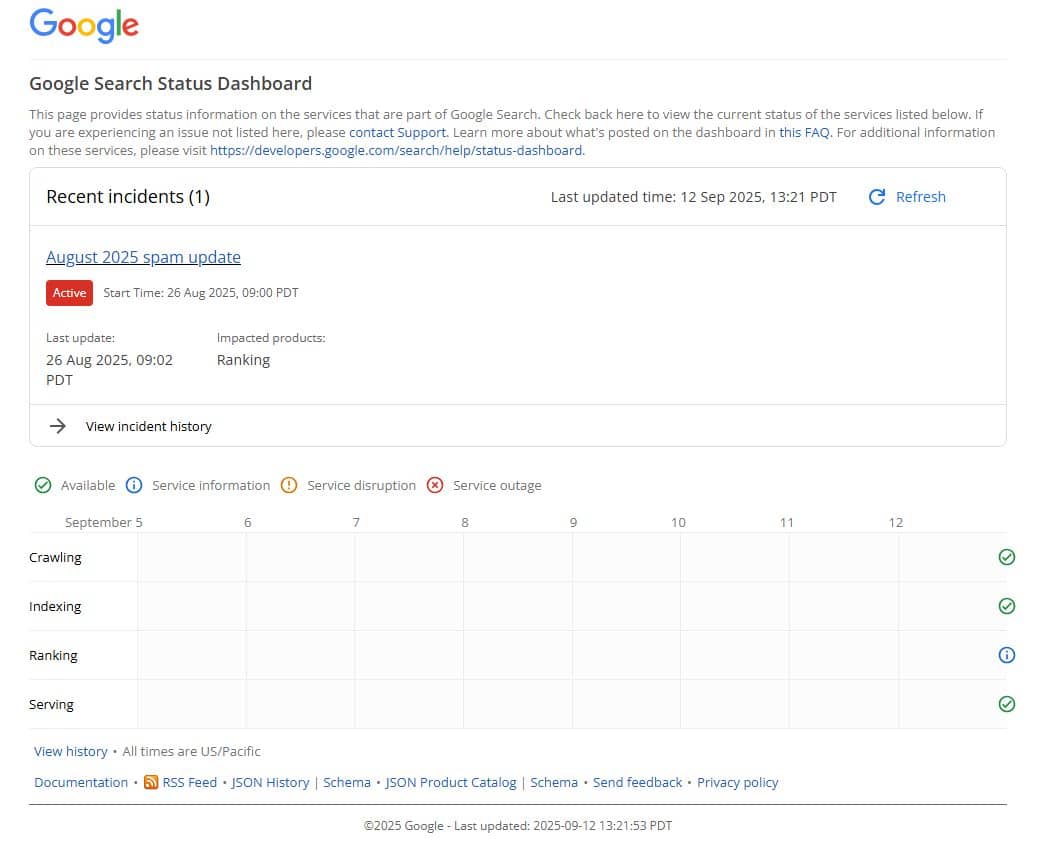The image size is (1044, 845).
Task: Open the JSON History link
Action: point(270,782)
